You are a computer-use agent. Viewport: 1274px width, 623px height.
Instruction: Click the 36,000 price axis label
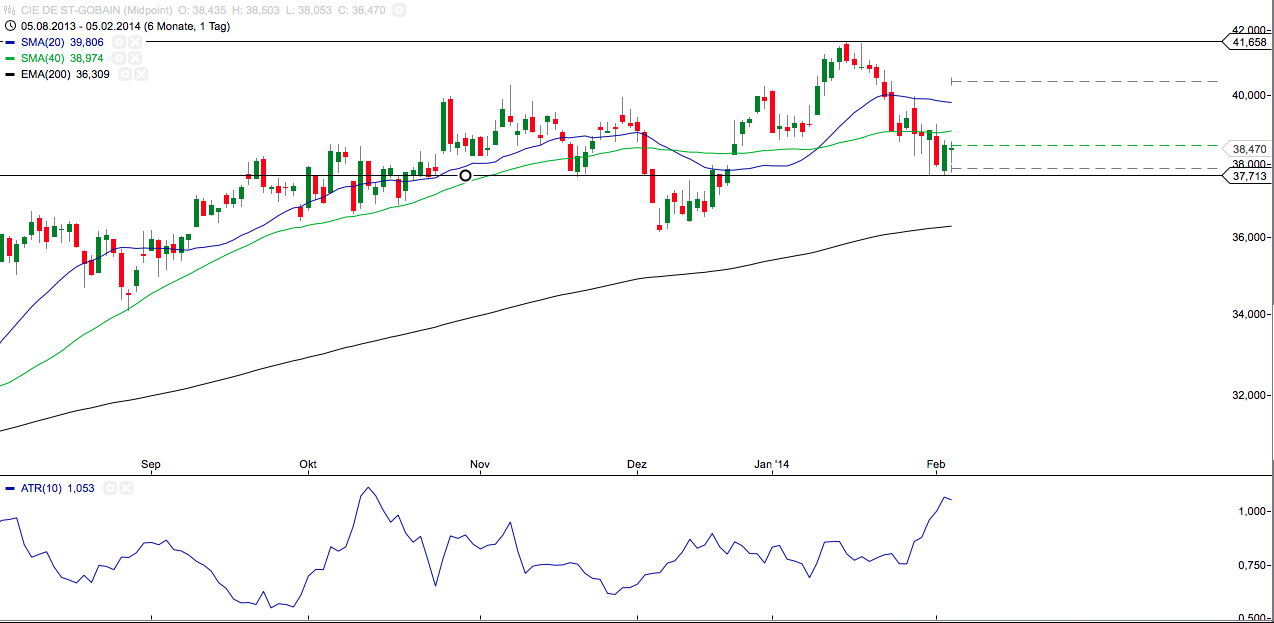[1251, 238]
